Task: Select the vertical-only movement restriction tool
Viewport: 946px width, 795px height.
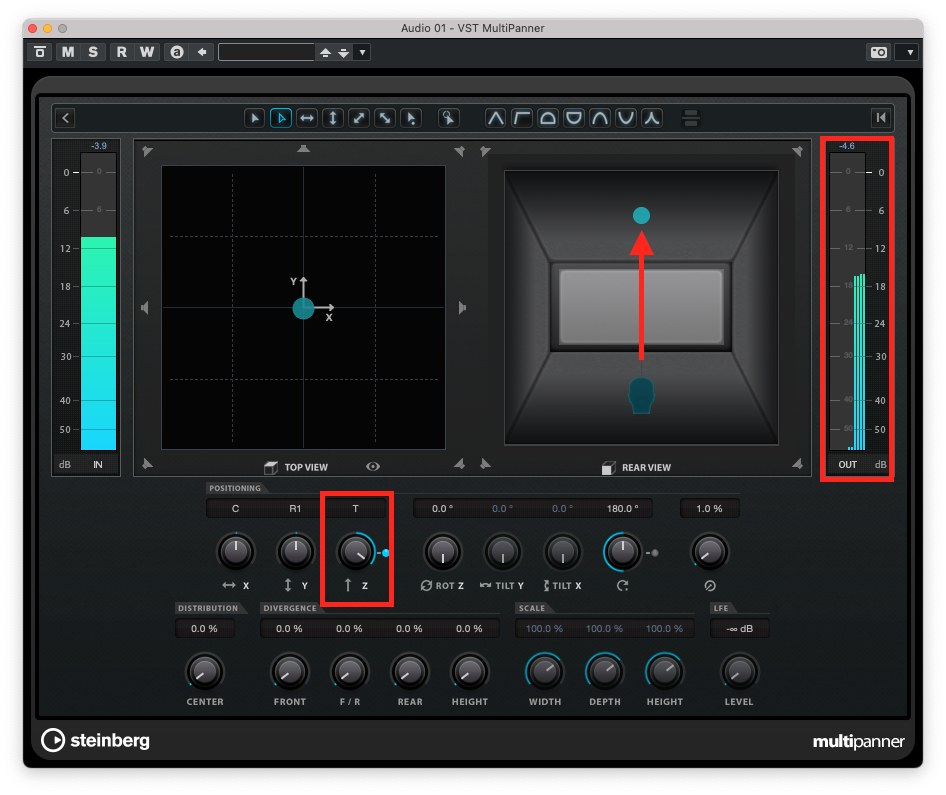Action: 333,118
